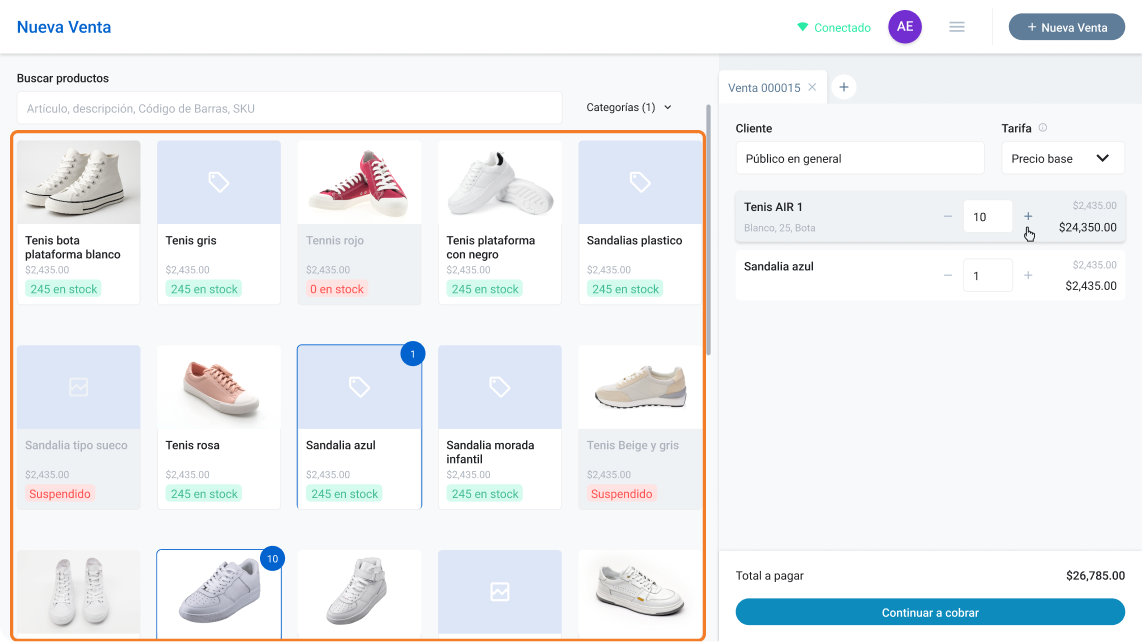This screenshot has width=1142, height=642.
Task: Click the blue badge showing 10
Action: coord(272,559)
